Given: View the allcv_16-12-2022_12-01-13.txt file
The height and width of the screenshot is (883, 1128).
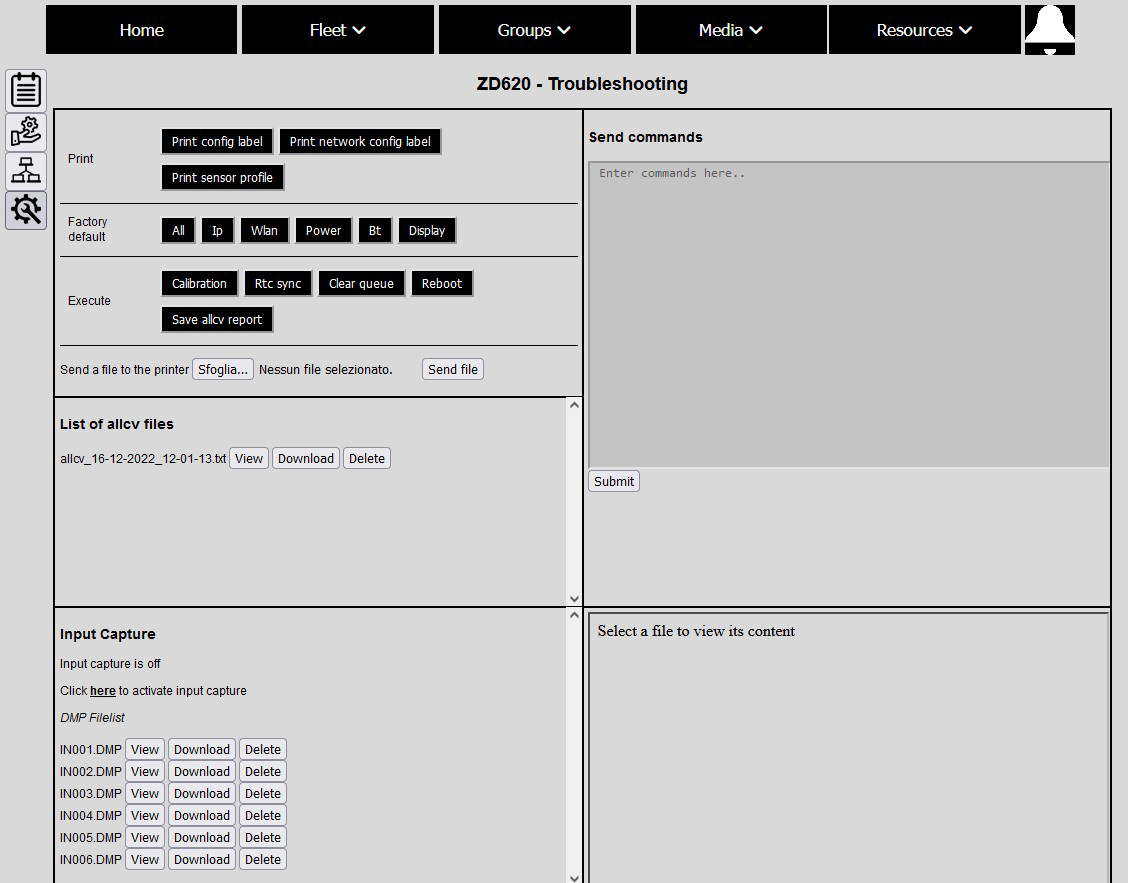Looking at the screenshot, I should (x=249, y=458).
